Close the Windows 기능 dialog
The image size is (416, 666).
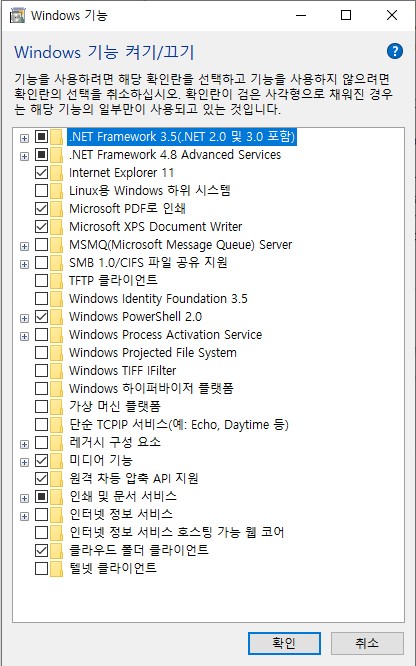[x=392, y=15]
